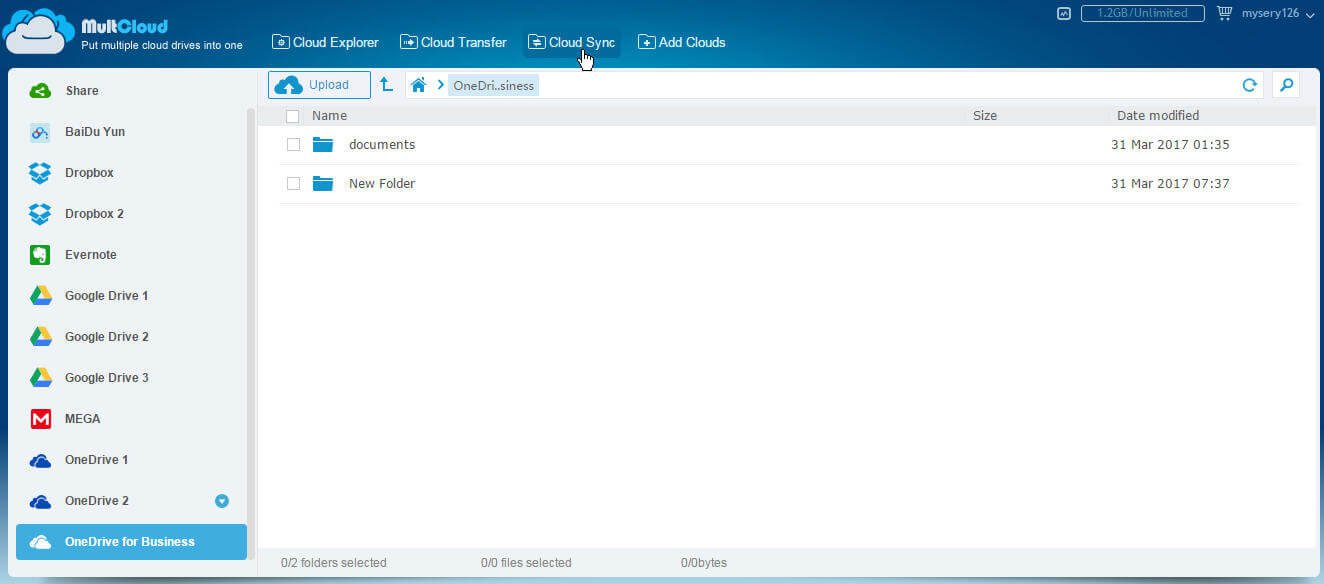This screenshot has width=1324, height=584.
Task: Click the 0/0bytes status text
Action: point(704,563)
